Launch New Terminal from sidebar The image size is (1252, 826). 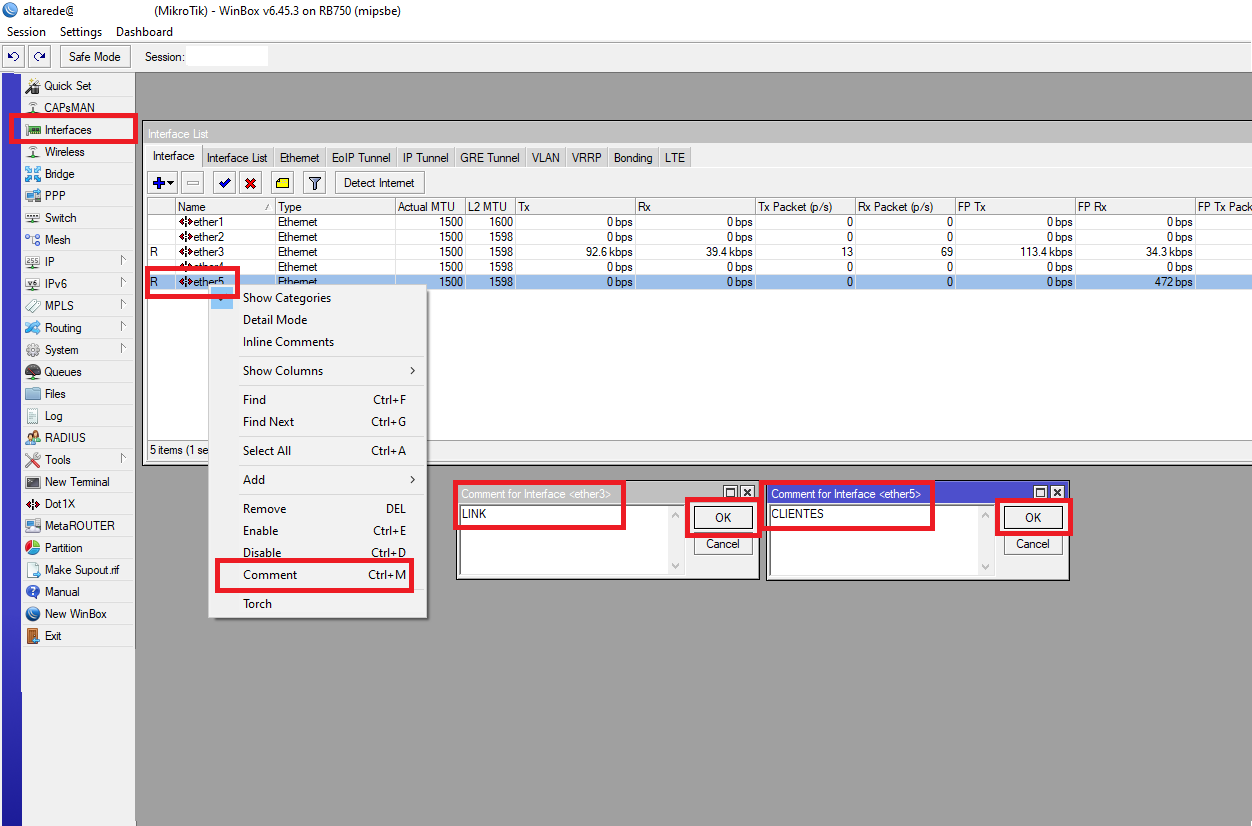[x=78, y=482]
